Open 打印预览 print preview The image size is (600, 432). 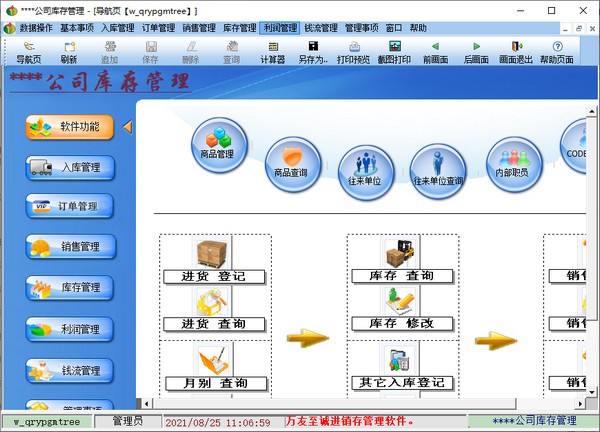click(354, 51)
